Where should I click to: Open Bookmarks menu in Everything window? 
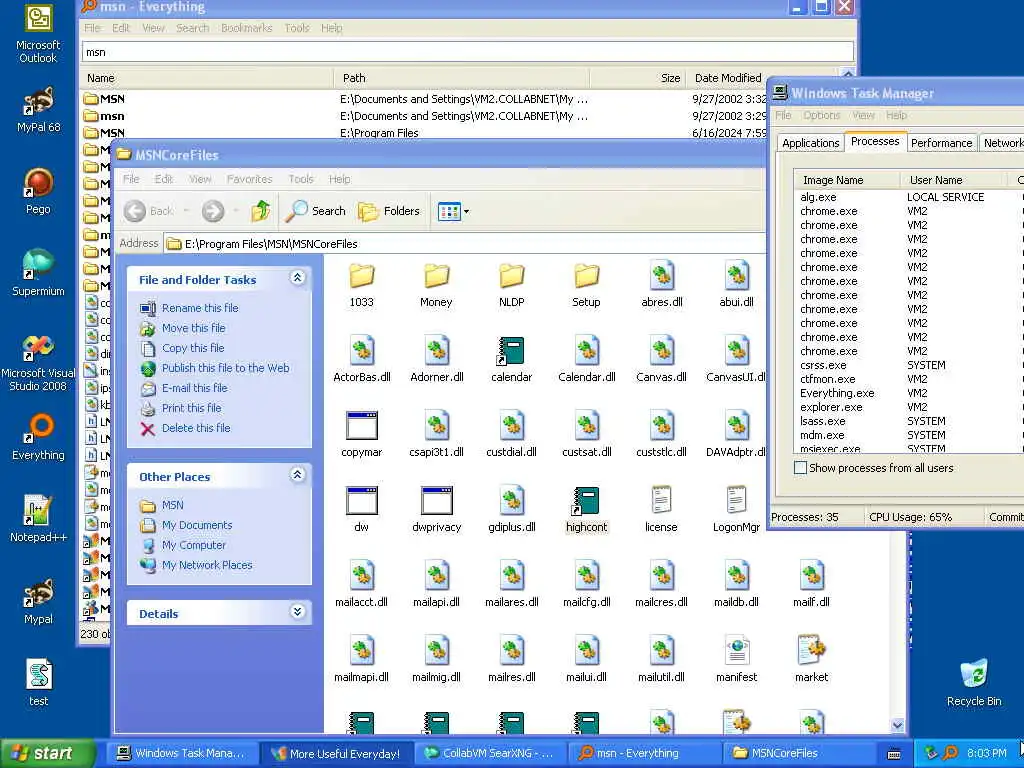point(246,28)
